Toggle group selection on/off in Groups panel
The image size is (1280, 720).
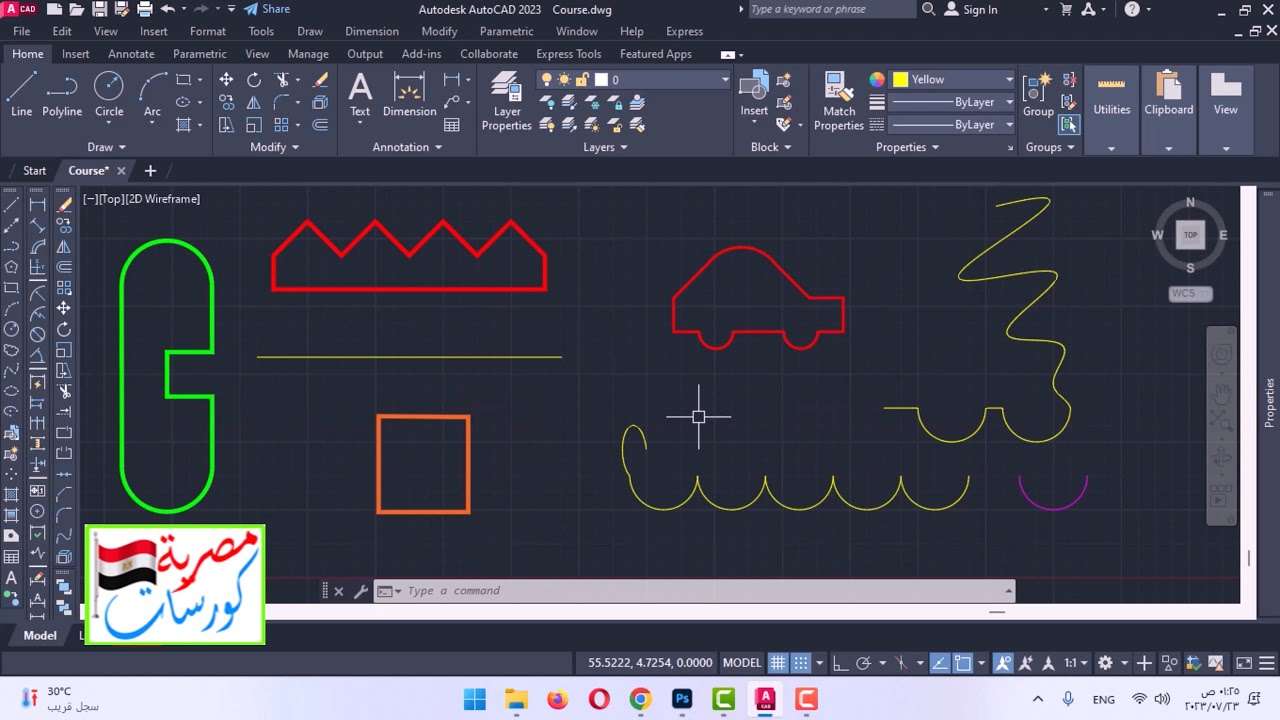pyautogui.click(x=1069, y=125)
